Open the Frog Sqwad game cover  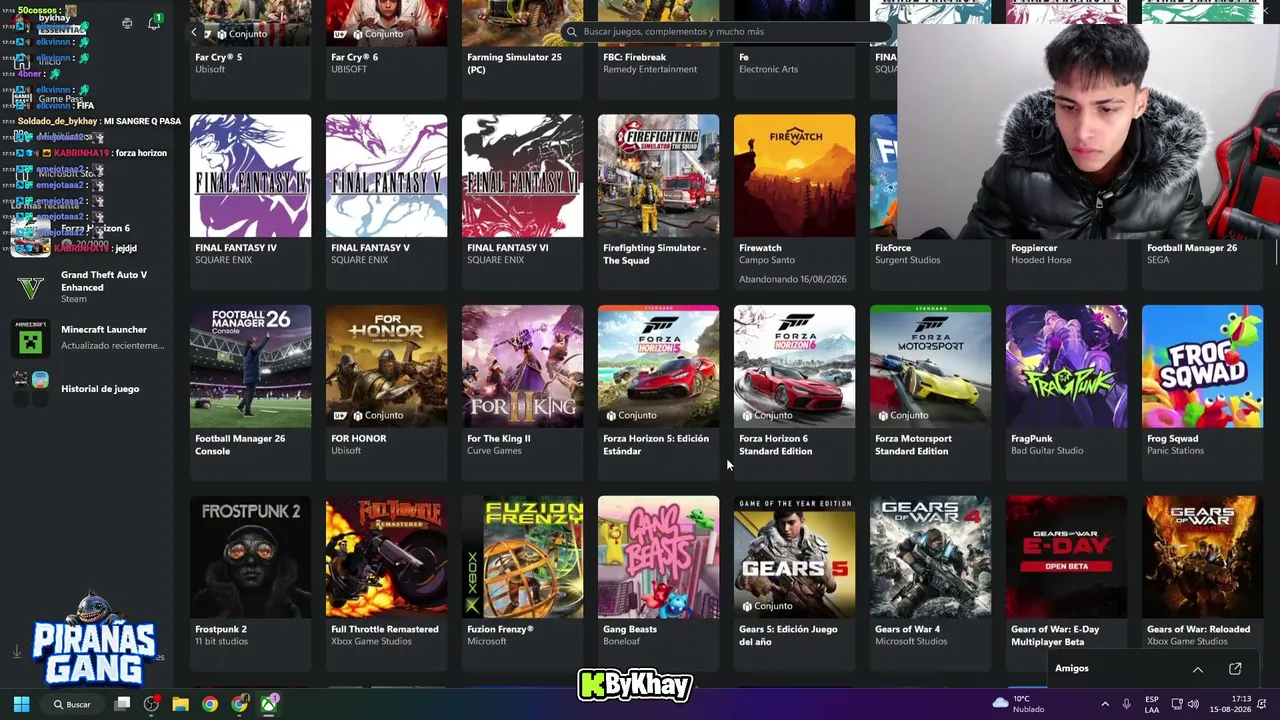tap(1202, 366)
